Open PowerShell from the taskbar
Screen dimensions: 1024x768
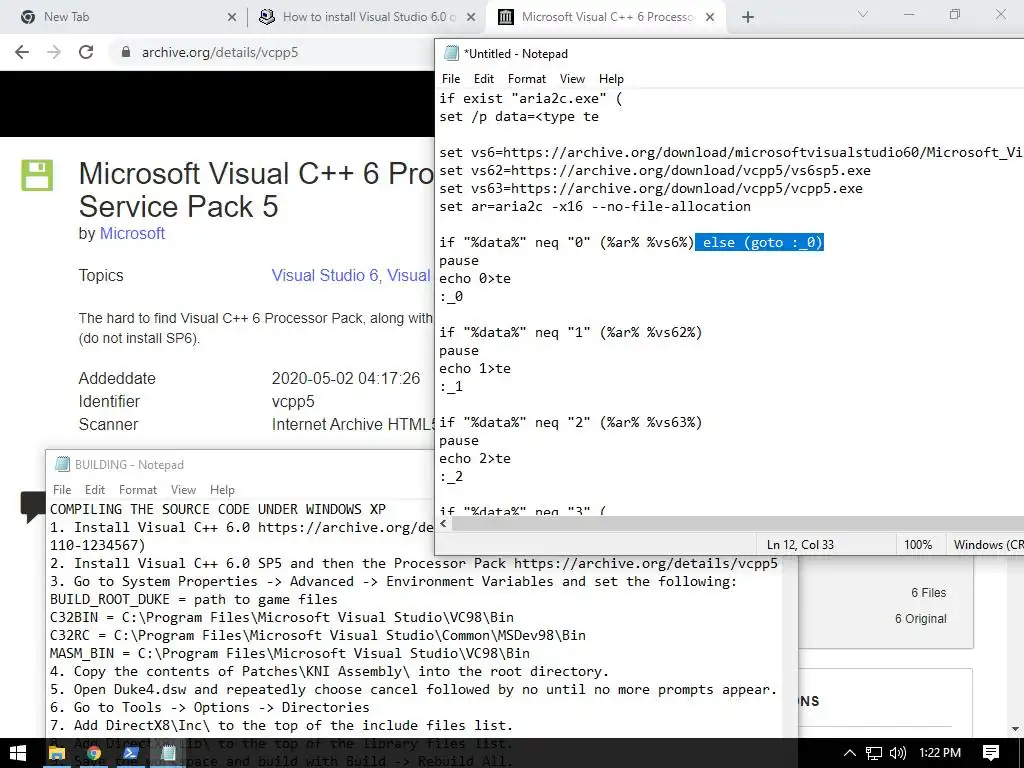pyautogui.click(x=131, y=753)
